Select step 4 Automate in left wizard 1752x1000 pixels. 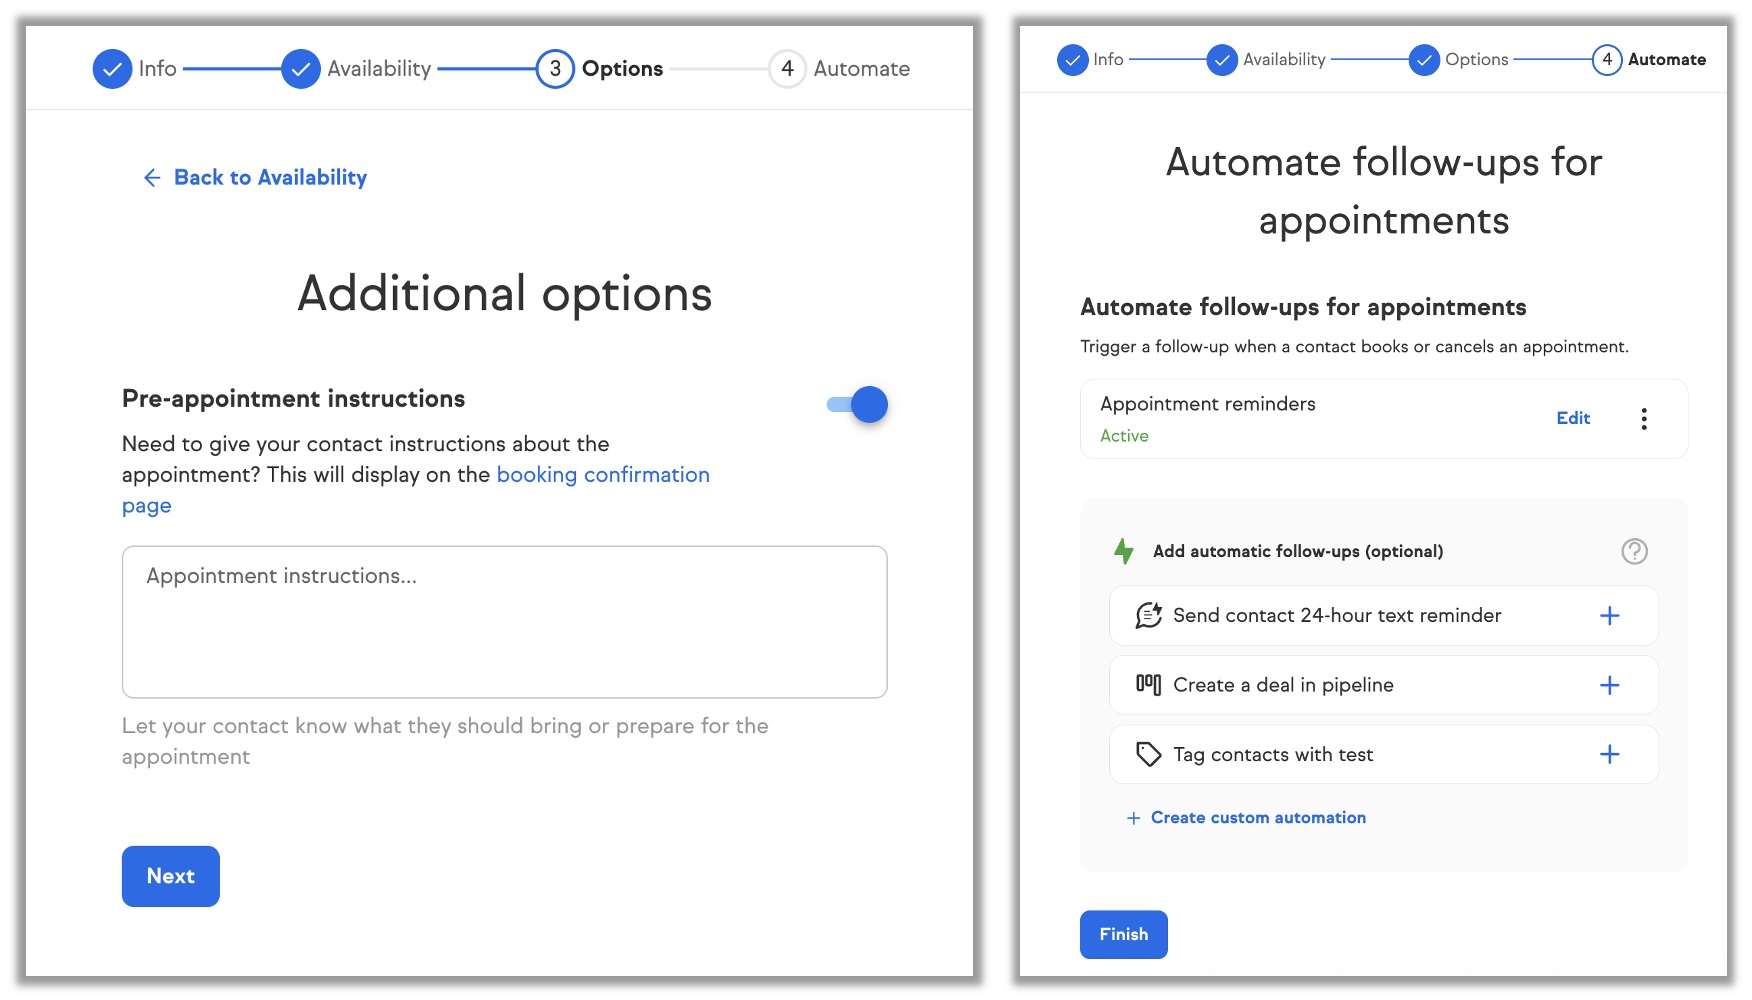click(x=840, y=69)
